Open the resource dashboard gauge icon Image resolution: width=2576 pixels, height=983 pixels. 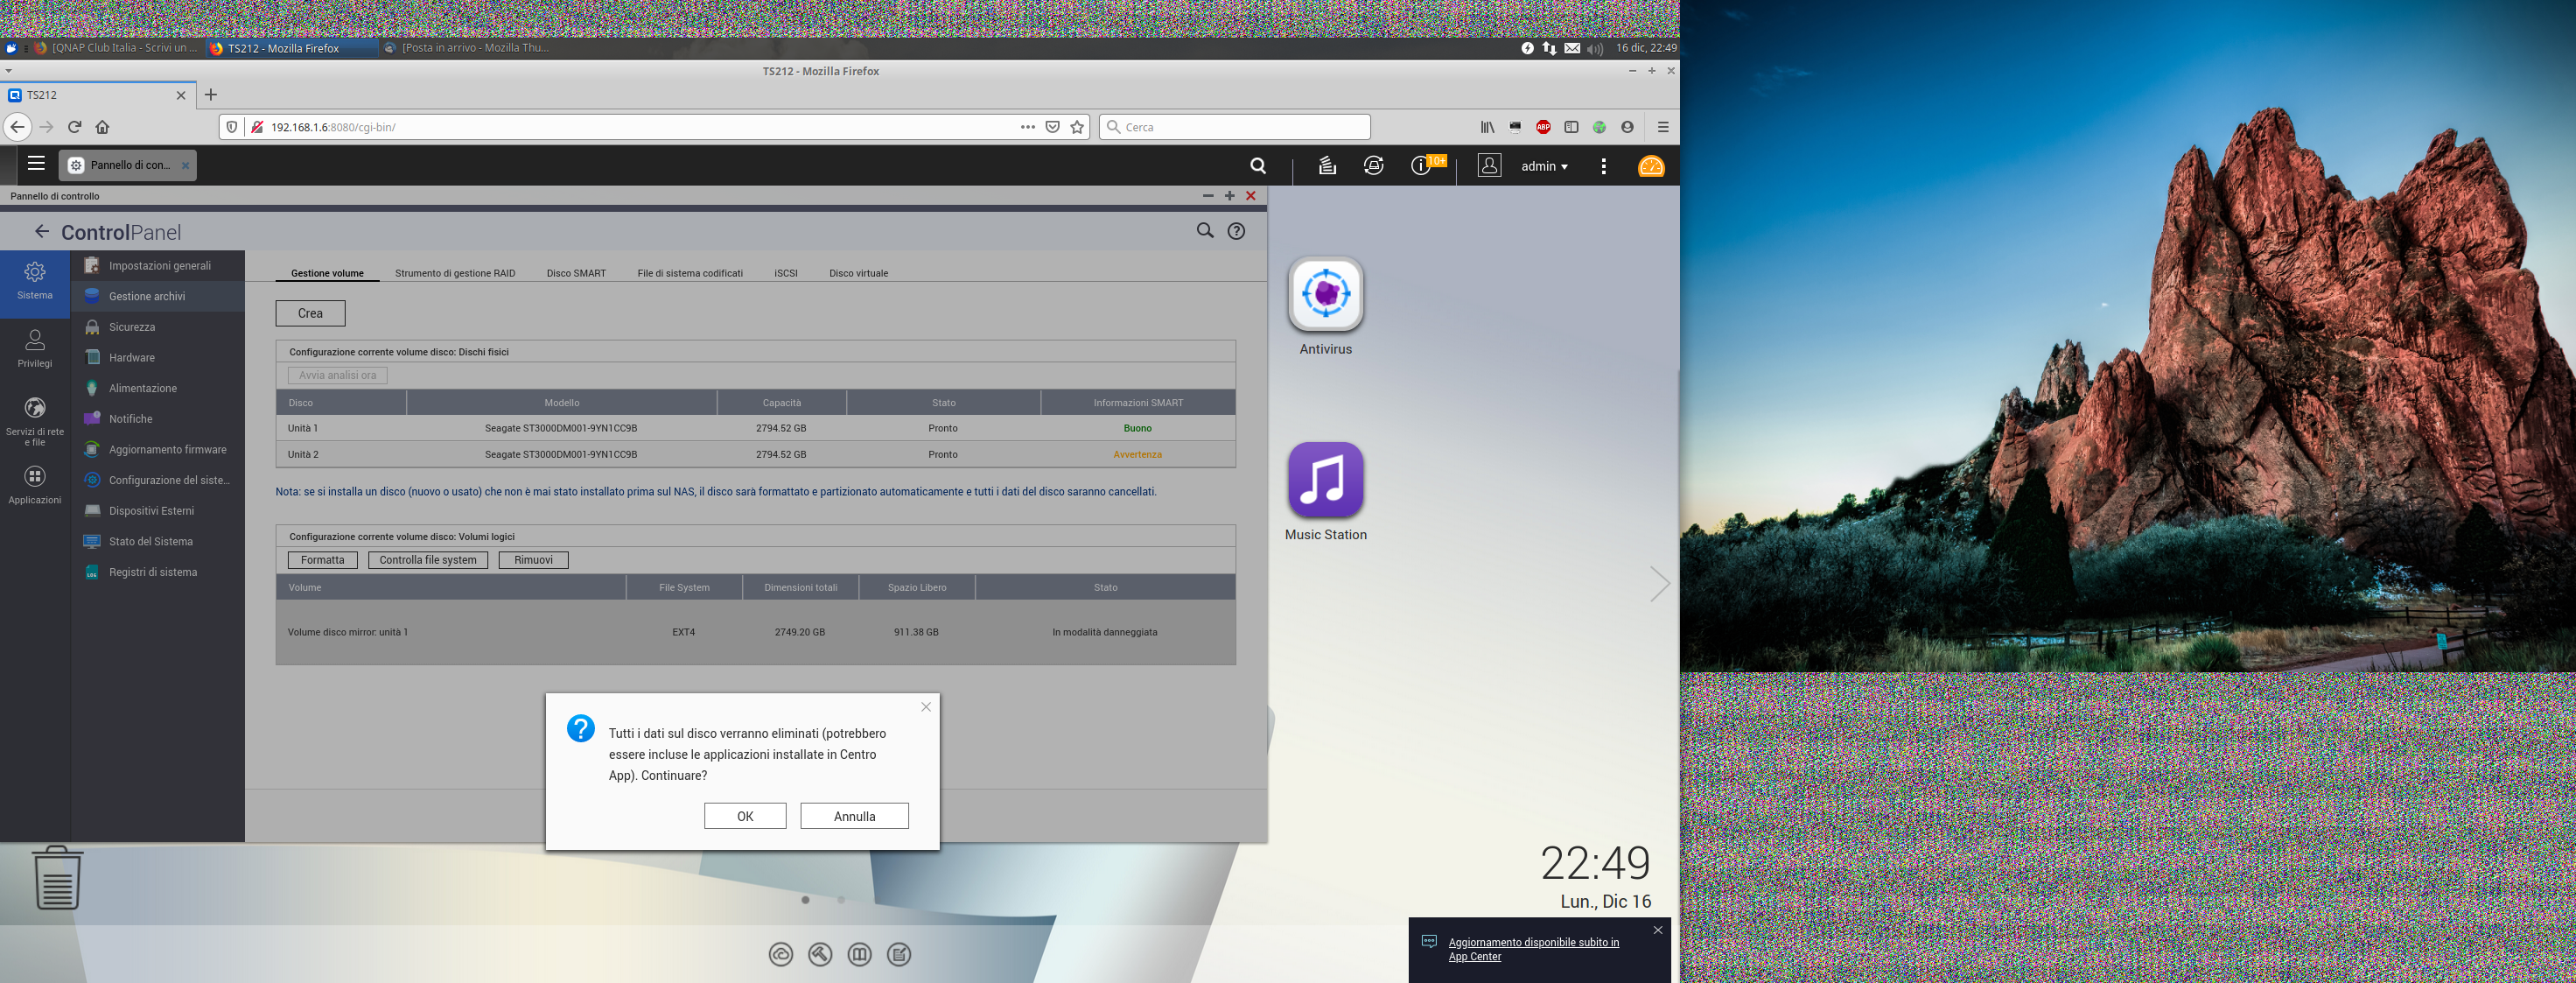click(x=1651, y=166)
